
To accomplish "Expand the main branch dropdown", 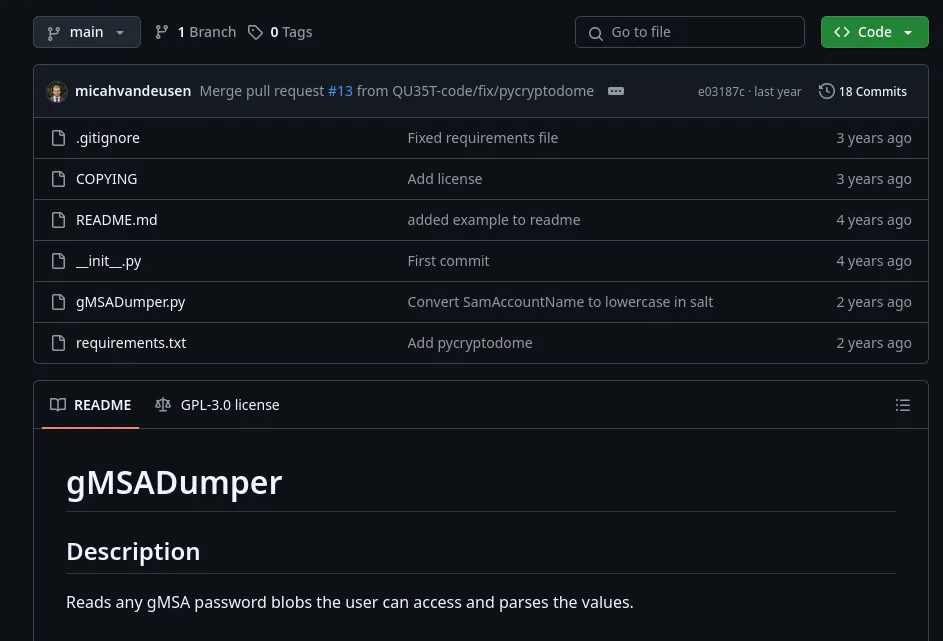I will [86, 32].
